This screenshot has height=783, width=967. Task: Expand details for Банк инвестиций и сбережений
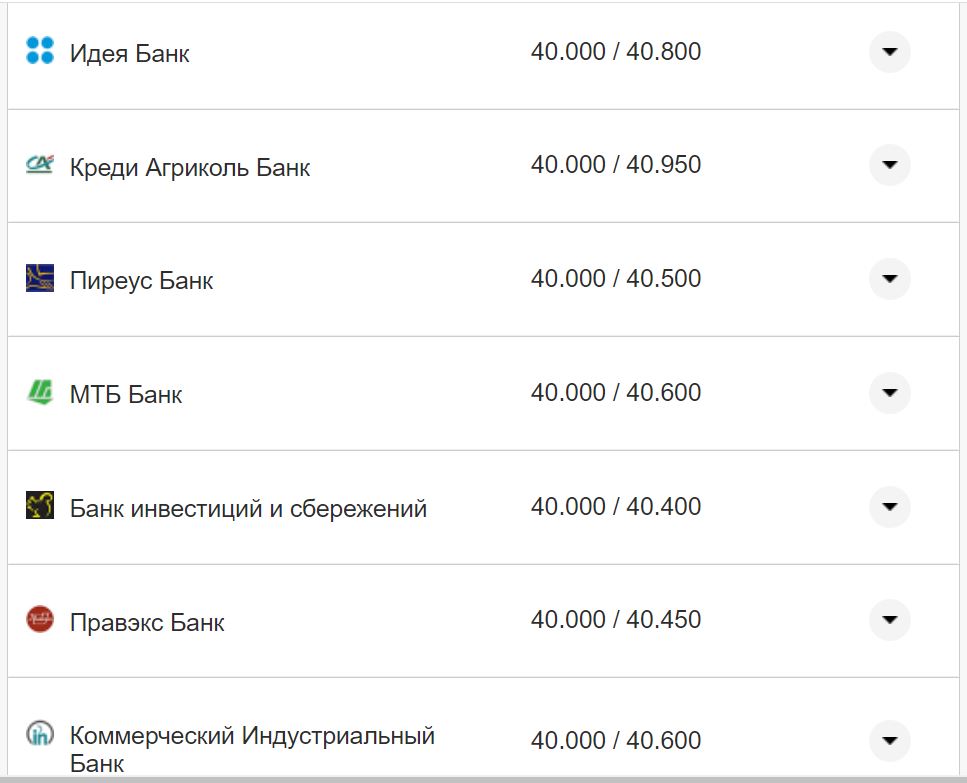pos(888,506)
